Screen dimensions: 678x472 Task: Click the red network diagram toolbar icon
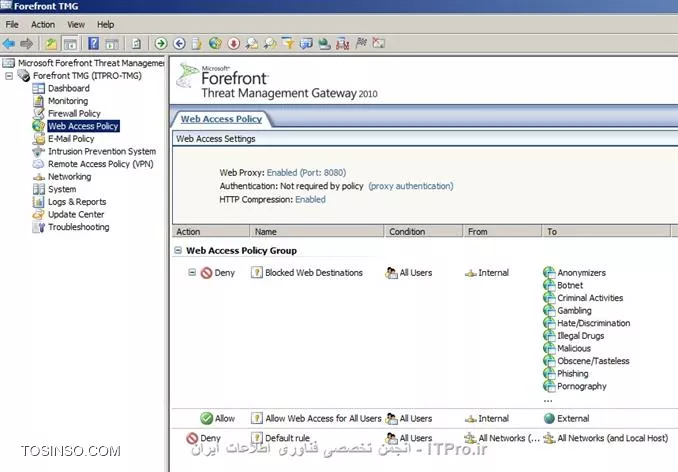coord(342,44)
